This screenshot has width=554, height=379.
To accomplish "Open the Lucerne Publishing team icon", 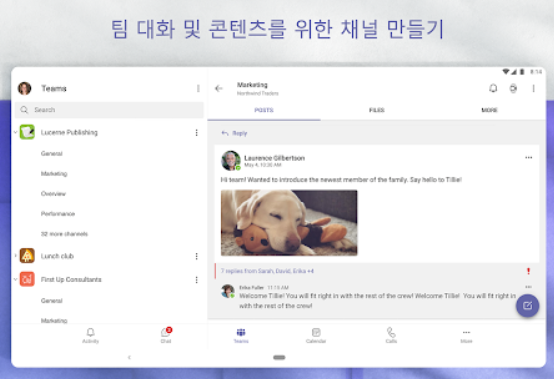I will point(27,132).
